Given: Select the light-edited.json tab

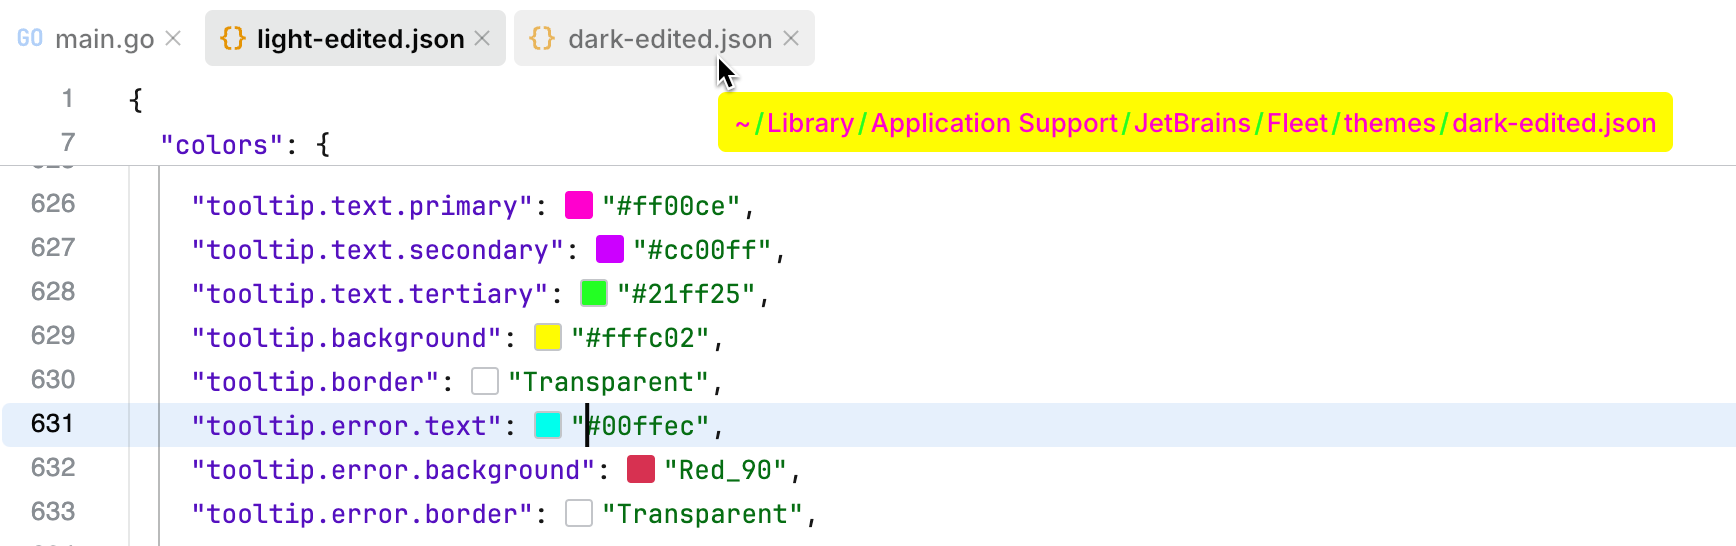Looking at the screenshot, I should [360, 39].
